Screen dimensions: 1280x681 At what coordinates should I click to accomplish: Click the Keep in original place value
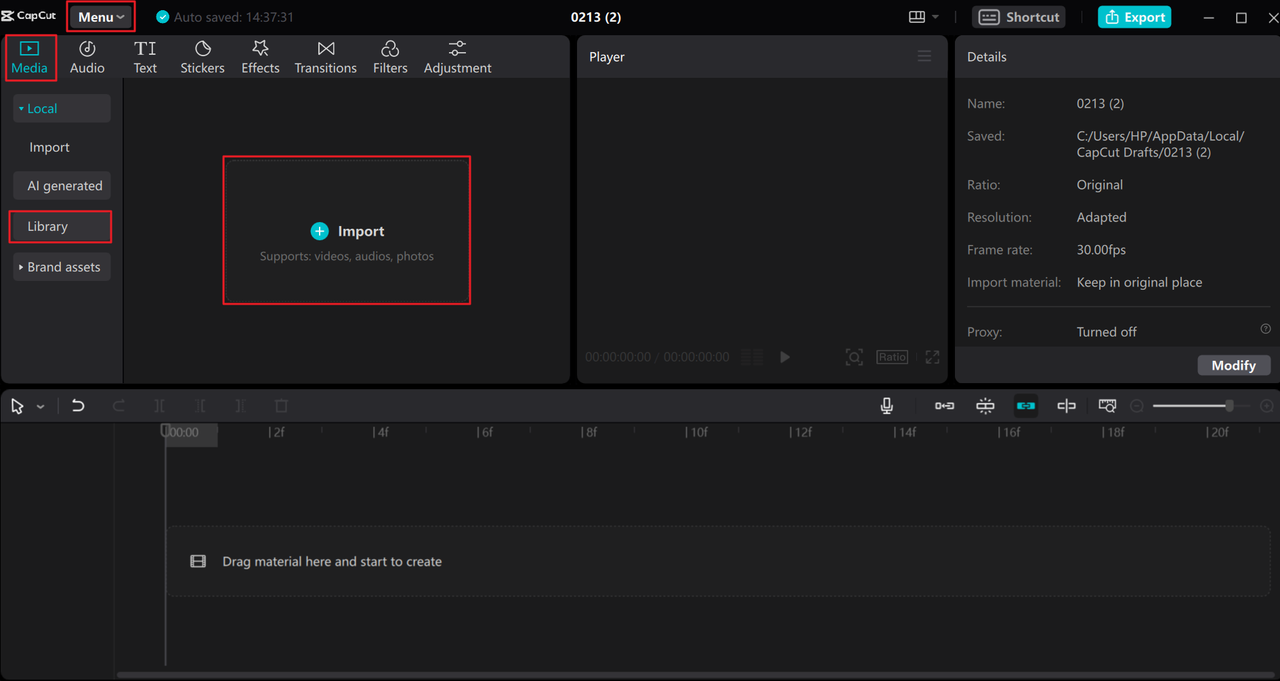click(1139, 282)
